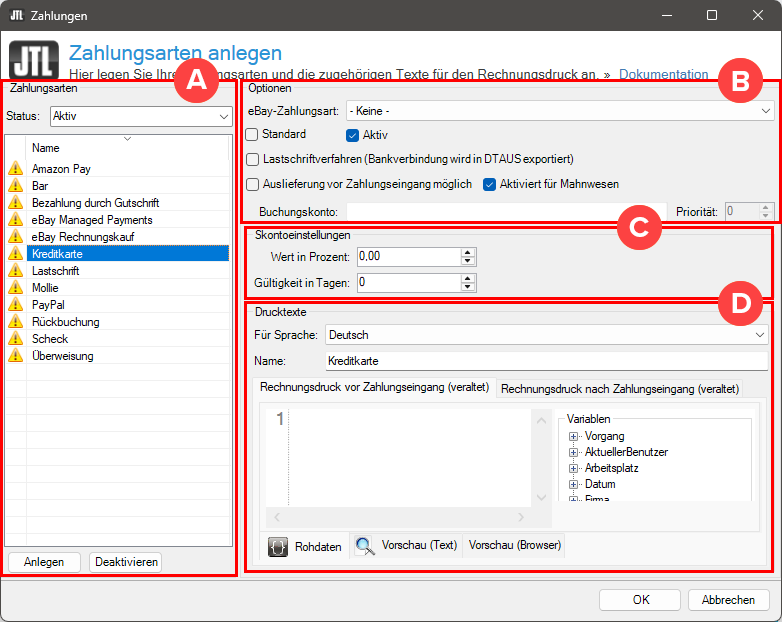The image size is (782, 622).
Task: Open the Dokumentation link
Action: [663, 74]
